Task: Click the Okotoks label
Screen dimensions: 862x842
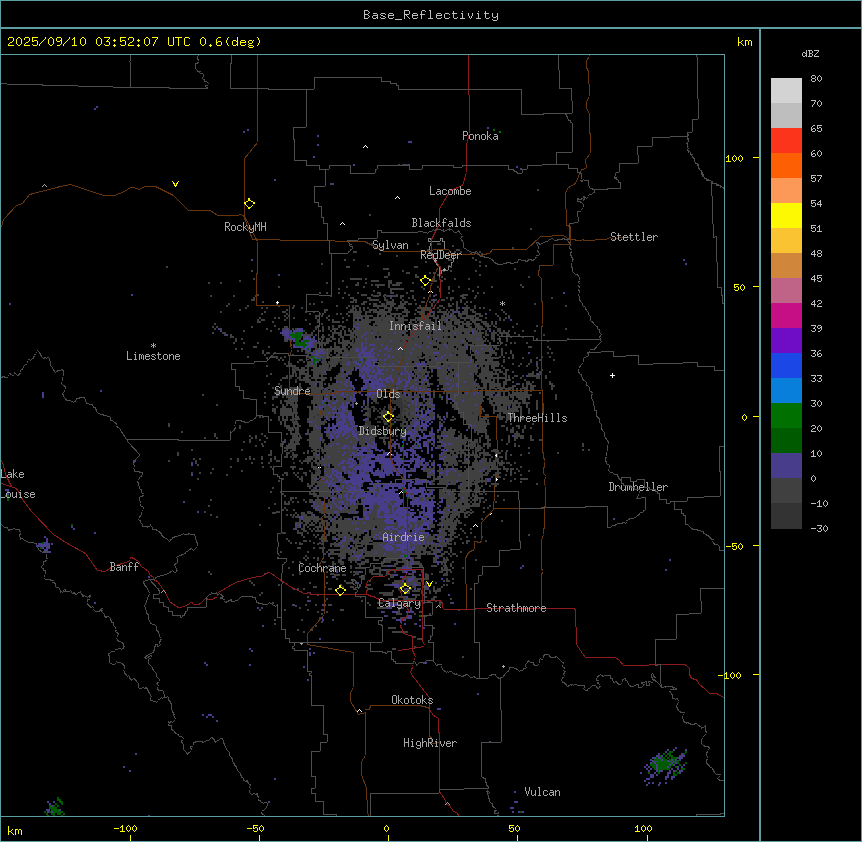Action: [x=412, y=700]
